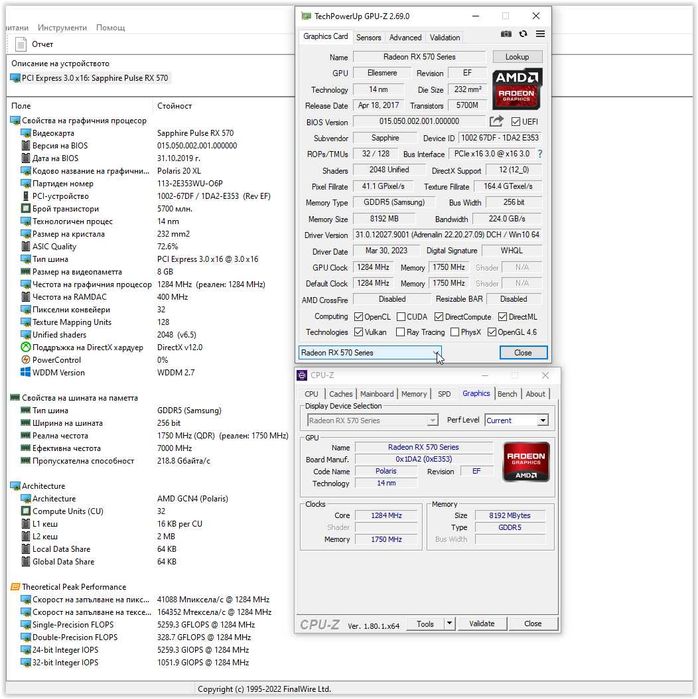The image size is (698, 699).
Task: Switch to the CPU-Z Bench tab
Action: coord(507,394)
